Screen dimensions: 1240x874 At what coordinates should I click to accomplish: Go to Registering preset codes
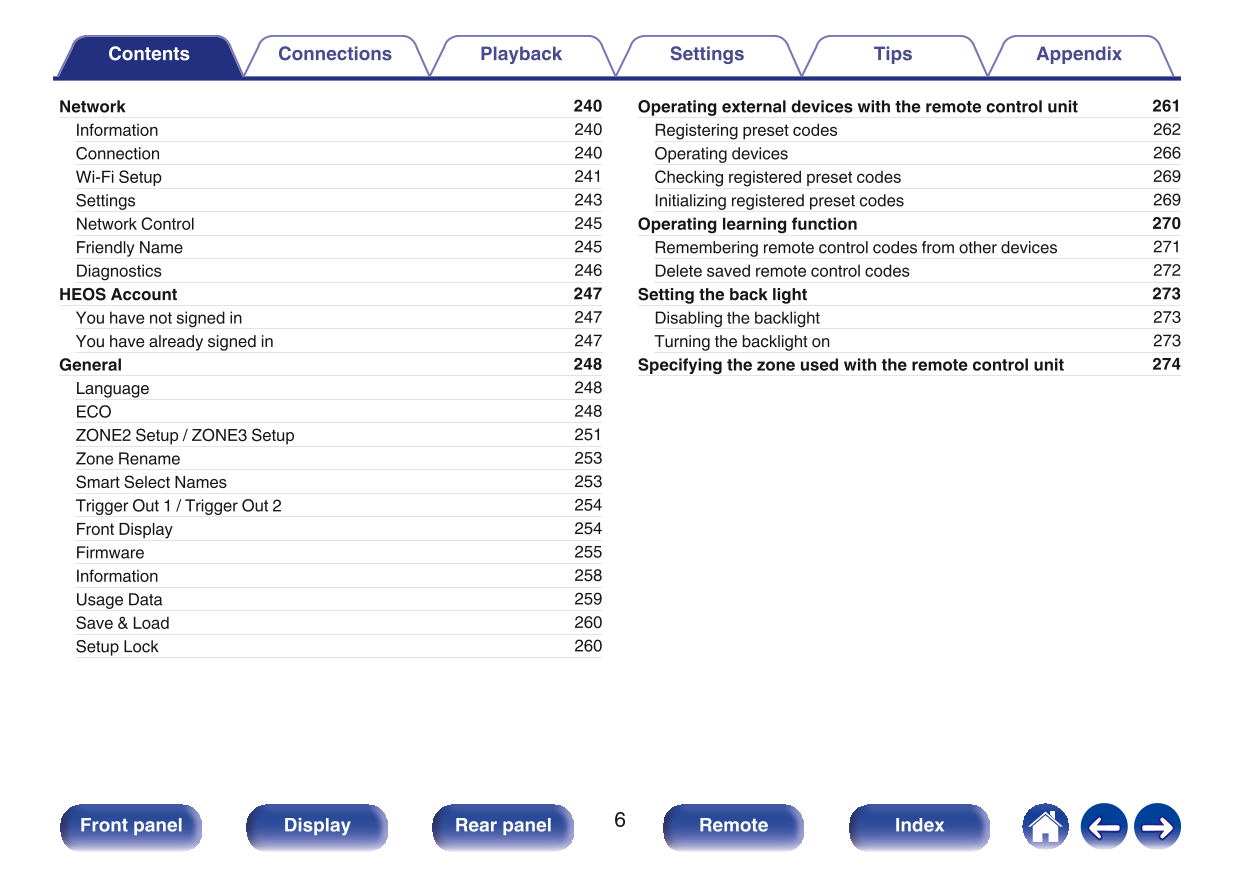coord(745,130)
